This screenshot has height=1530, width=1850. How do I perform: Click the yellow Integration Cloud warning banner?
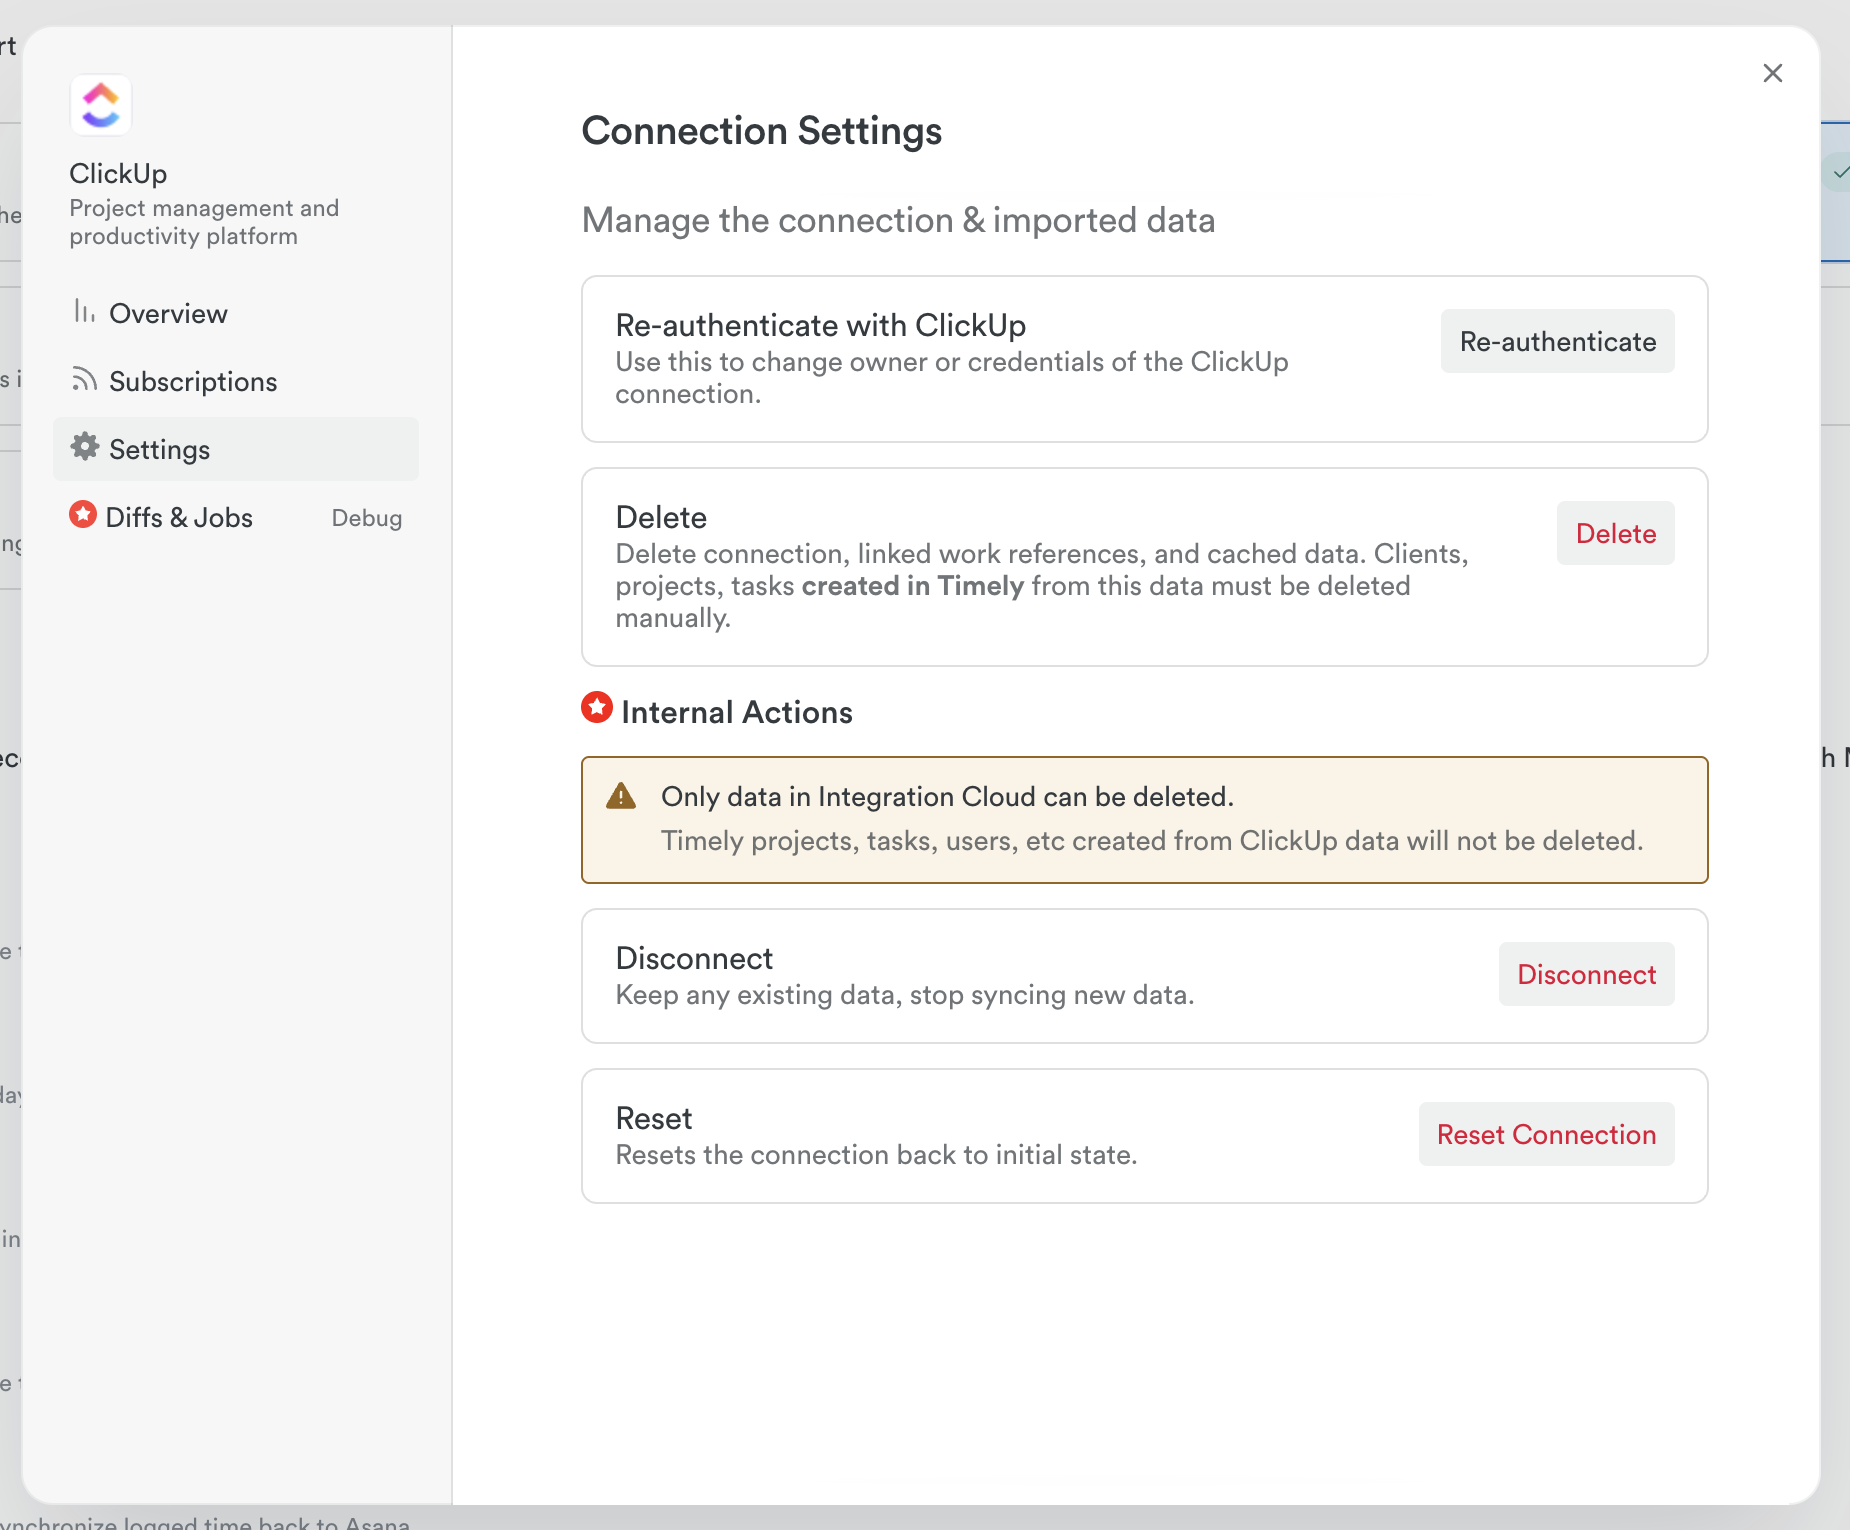point(1144,819)
